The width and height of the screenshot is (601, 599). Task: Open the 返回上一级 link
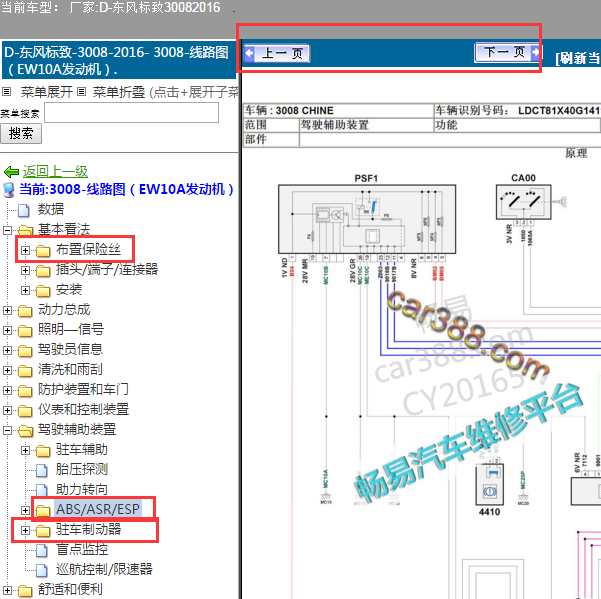point(55,171)
